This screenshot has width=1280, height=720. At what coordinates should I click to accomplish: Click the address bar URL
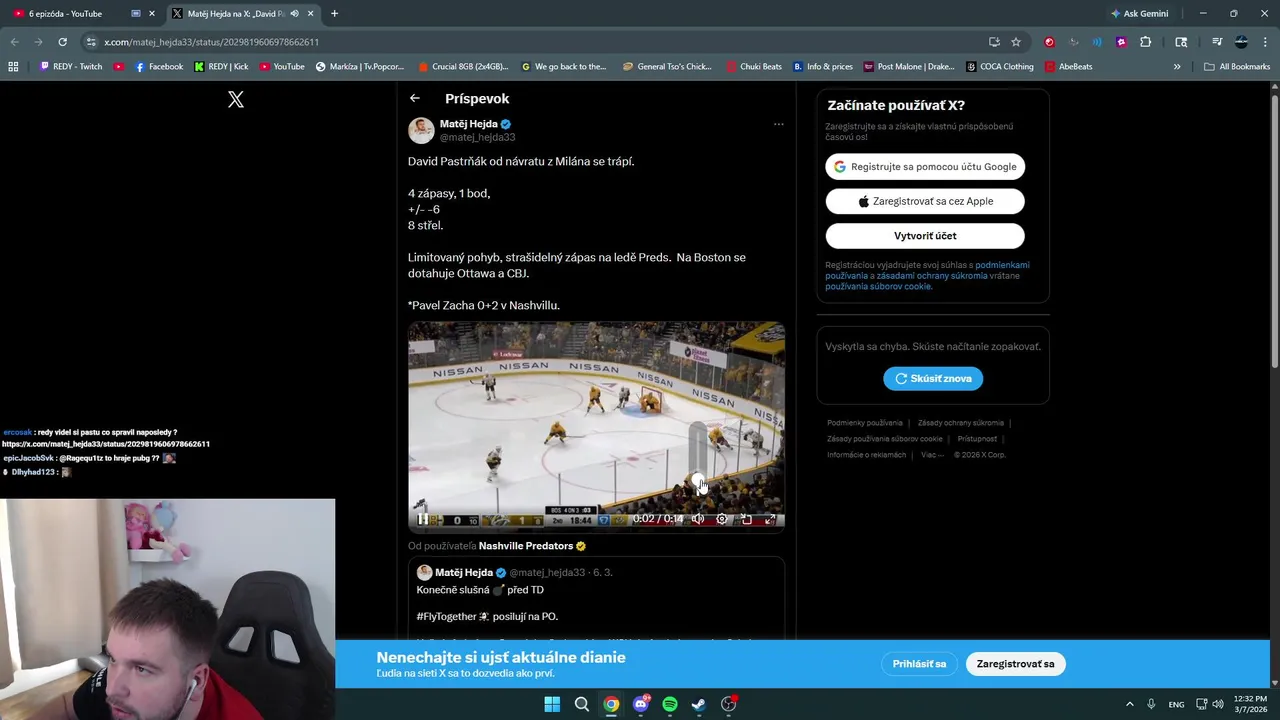(211, 42)
